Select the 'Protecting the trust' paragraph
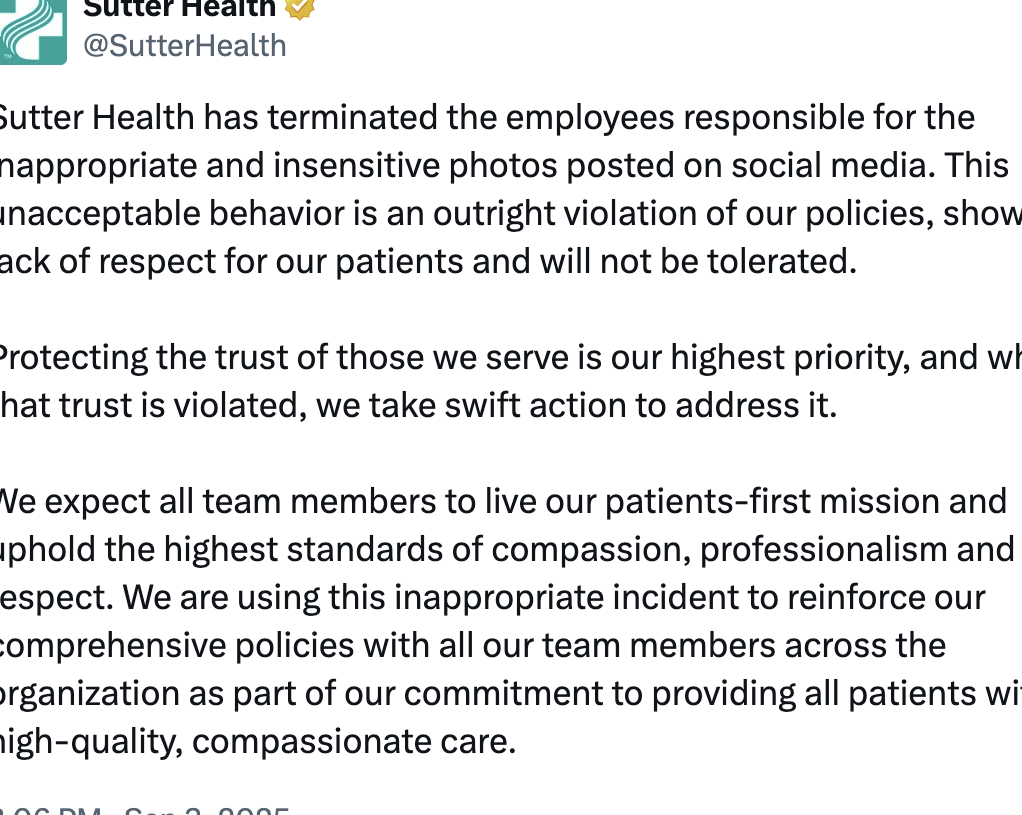 [x=511, y=381]
